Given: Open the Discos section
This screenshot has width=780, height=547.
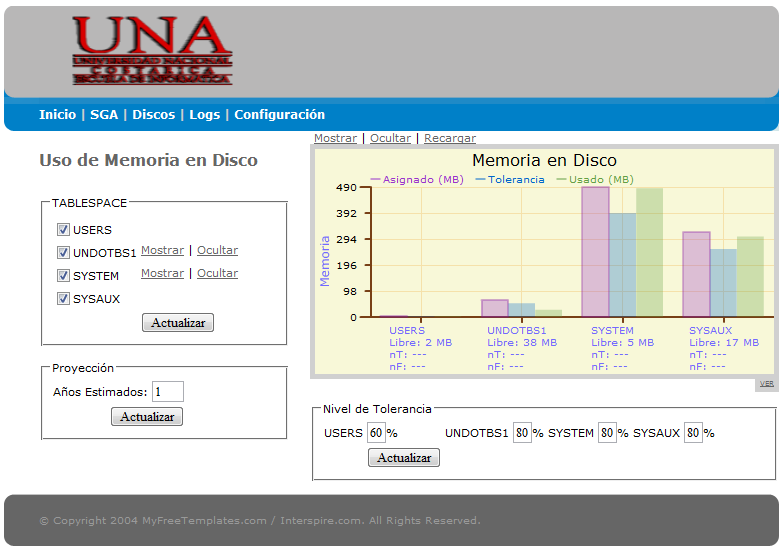Looking at the screenshot, I should 154,114.
